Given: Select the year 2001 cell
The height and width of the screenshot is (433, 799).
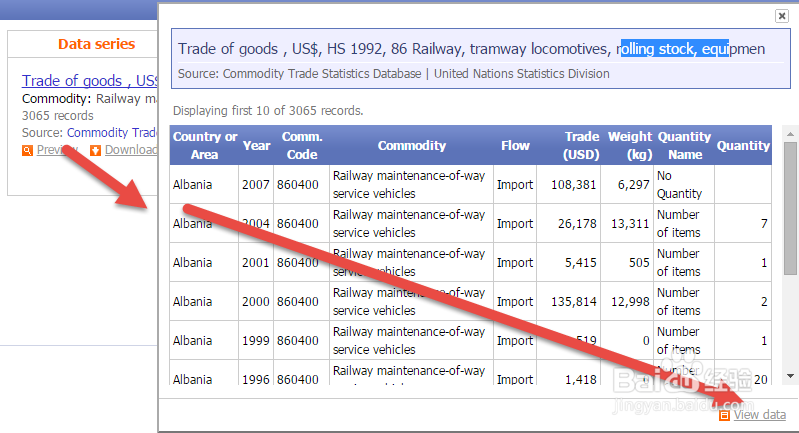Looking at the screenshot, I should 256,262.
